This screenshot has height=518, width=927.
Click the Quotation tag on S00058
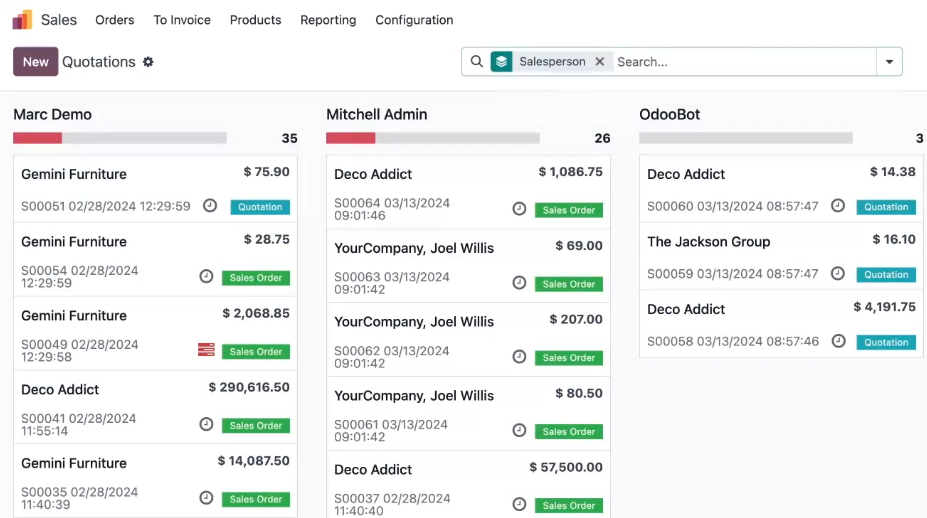click(x=886, y=342)
